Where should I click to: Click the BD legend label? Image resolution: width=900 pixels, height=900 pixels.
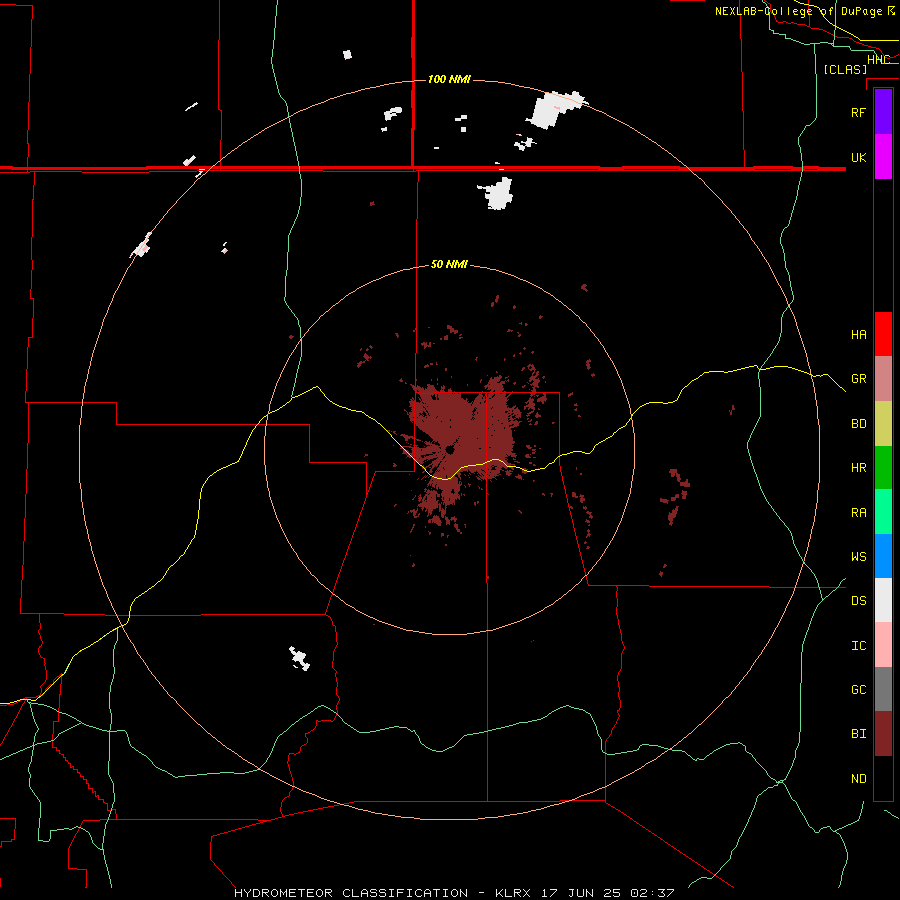pos(858,424)
